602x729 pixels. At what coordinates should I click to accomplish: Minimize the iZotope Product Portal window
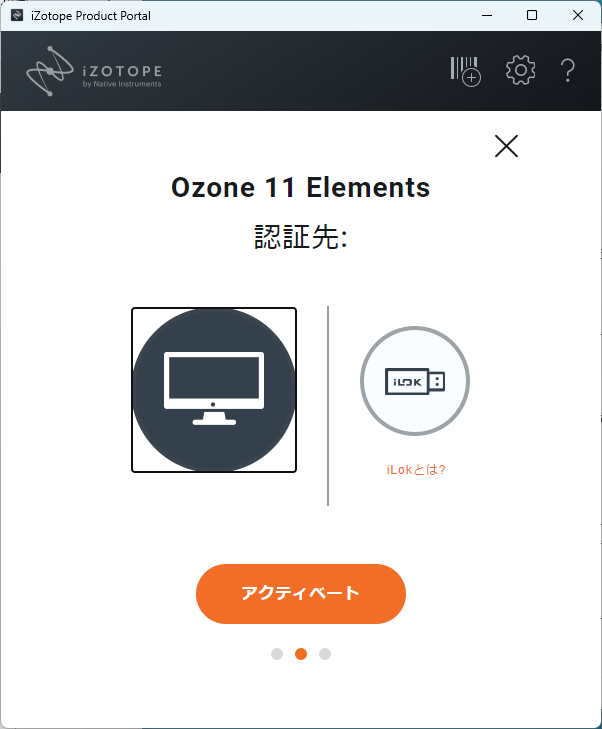487,15
